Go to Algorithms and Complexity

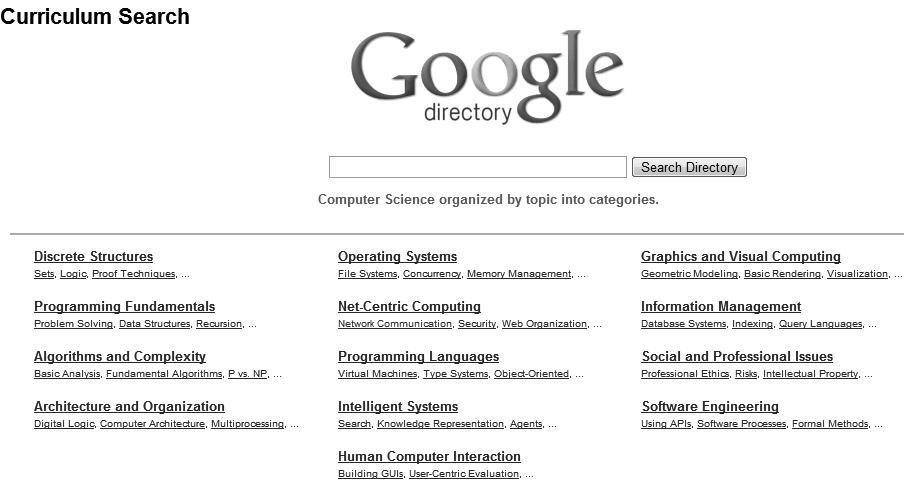(120, 357)
